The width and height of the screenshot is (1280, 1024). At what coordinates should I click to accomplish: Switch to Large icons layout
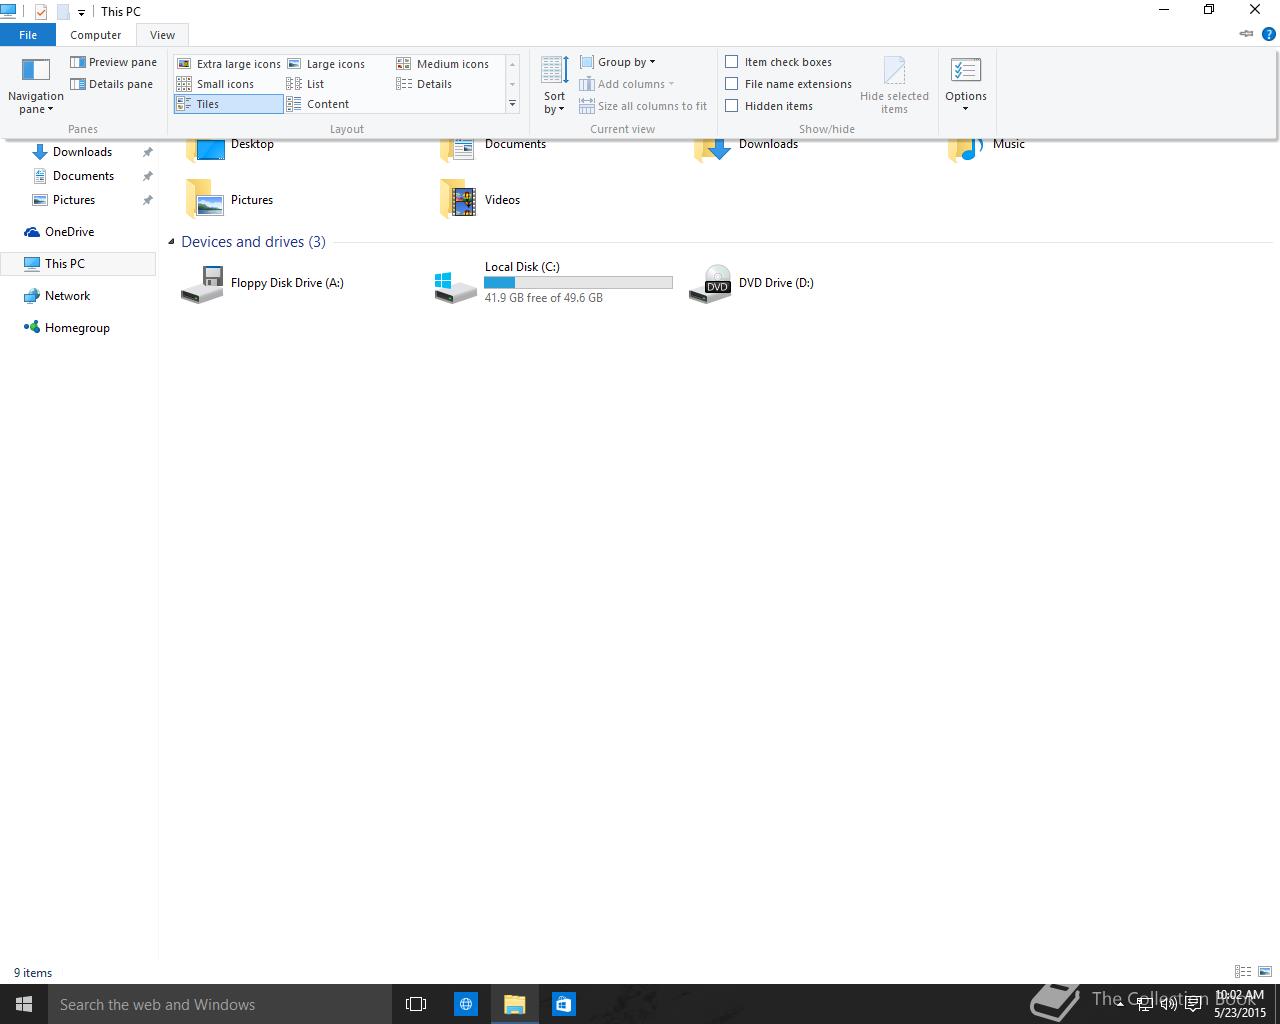(x=326, y=64)
